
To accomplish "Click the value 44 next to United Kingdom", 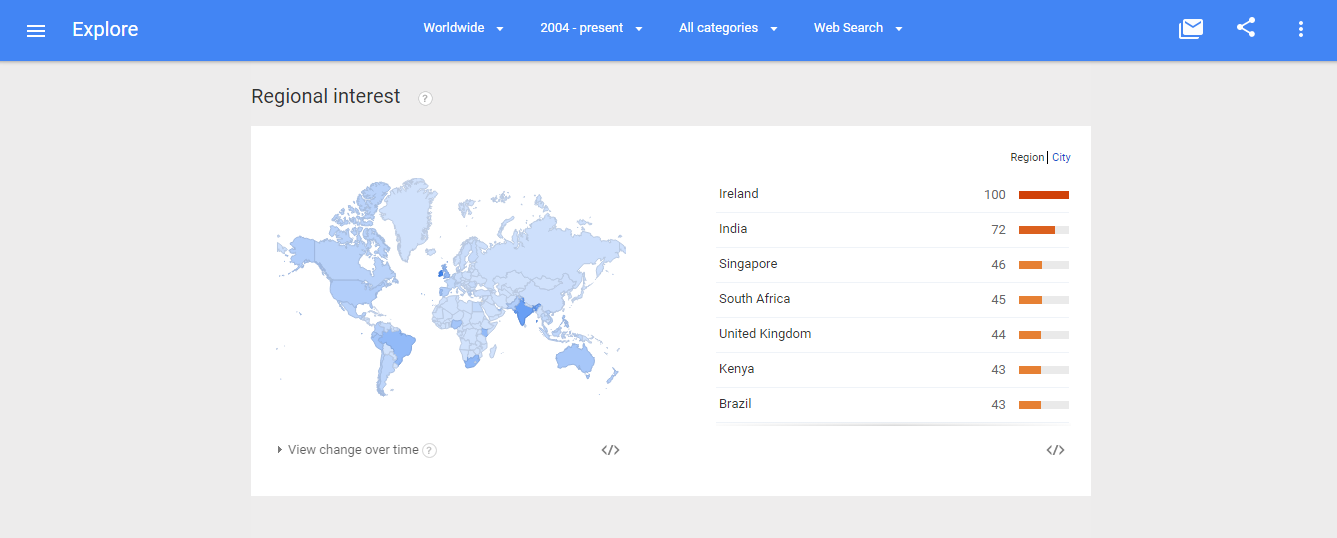I will point(999,335).
